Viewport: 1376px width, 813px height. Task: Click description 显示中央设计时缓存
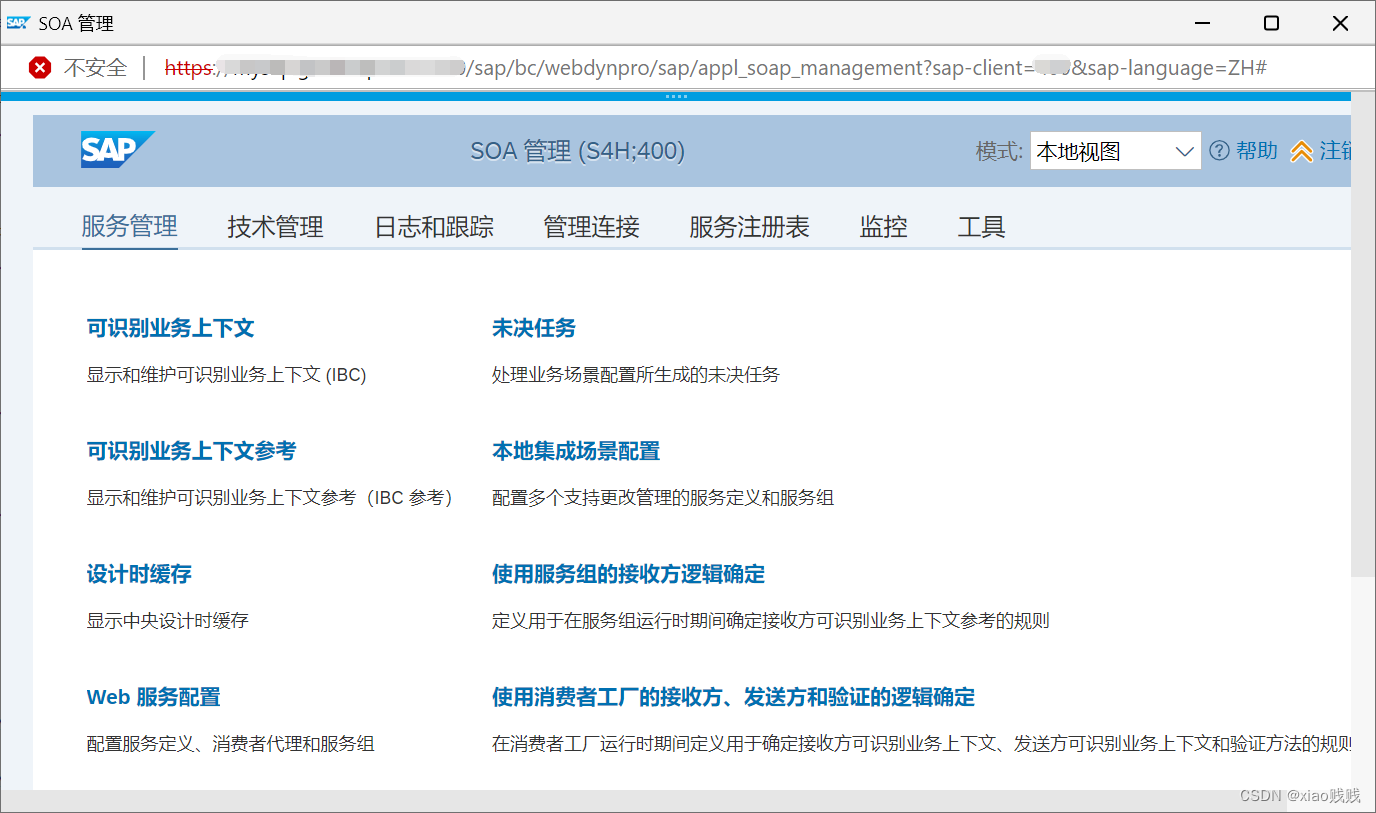pyautogui.click(x=168, y=621)
